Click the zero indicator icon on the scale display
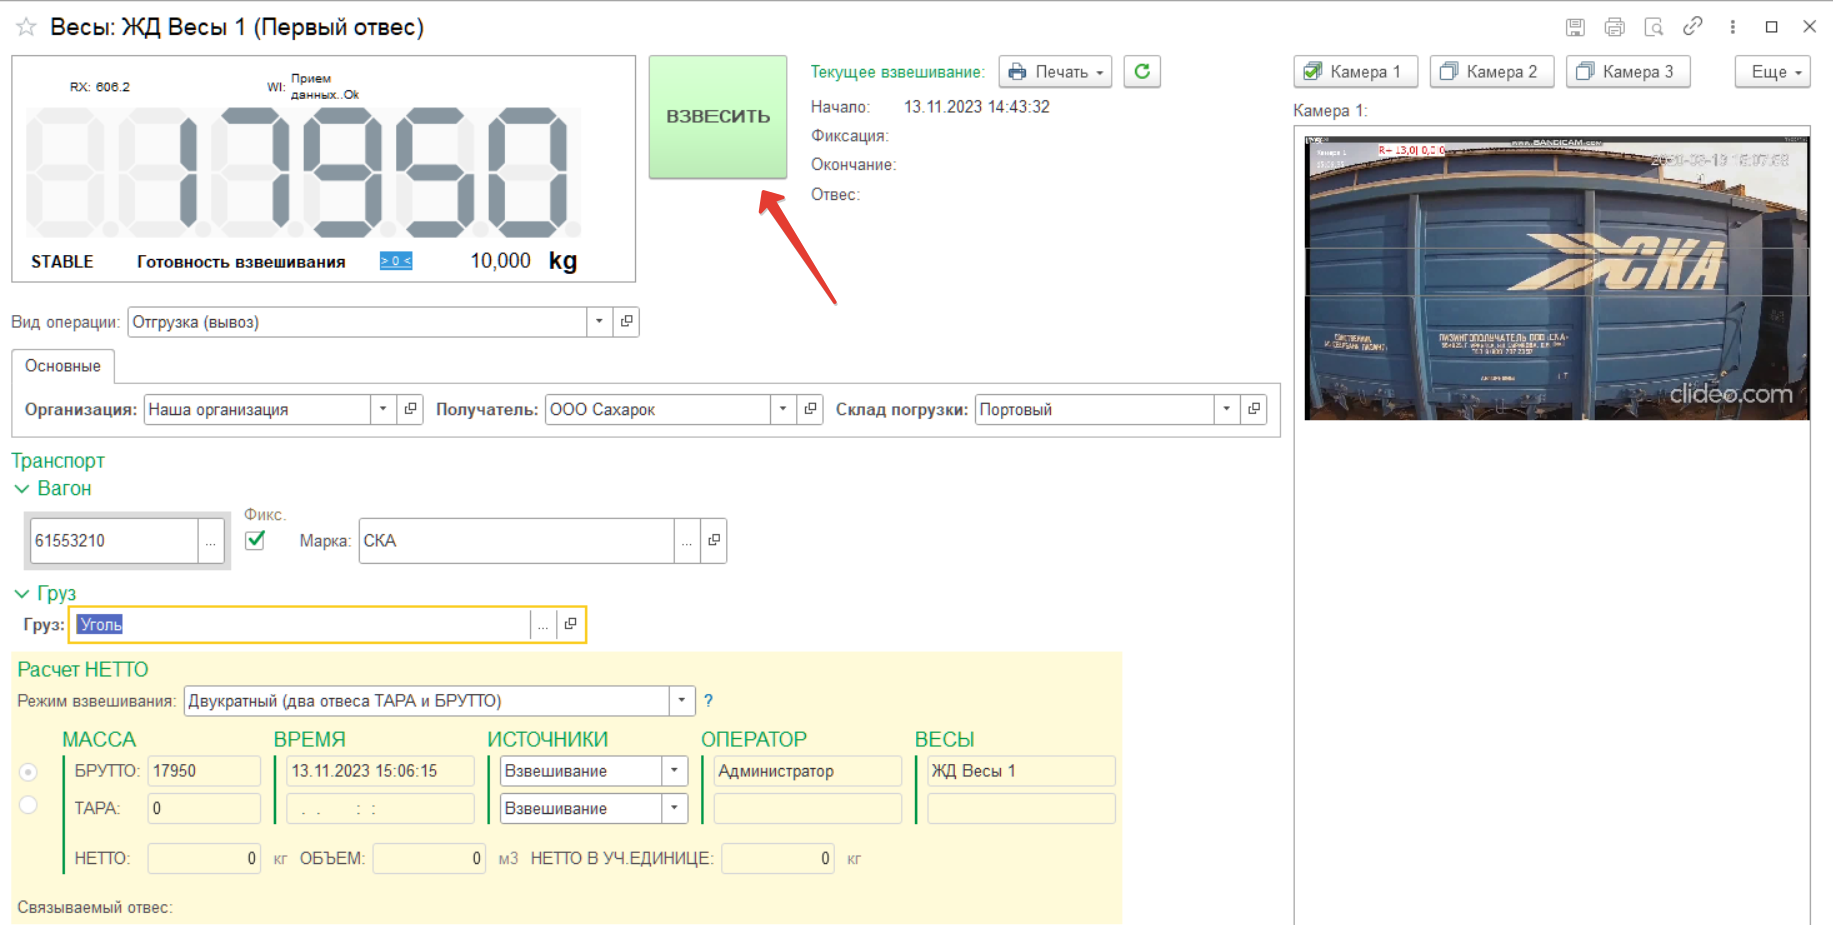 point(395,261)
